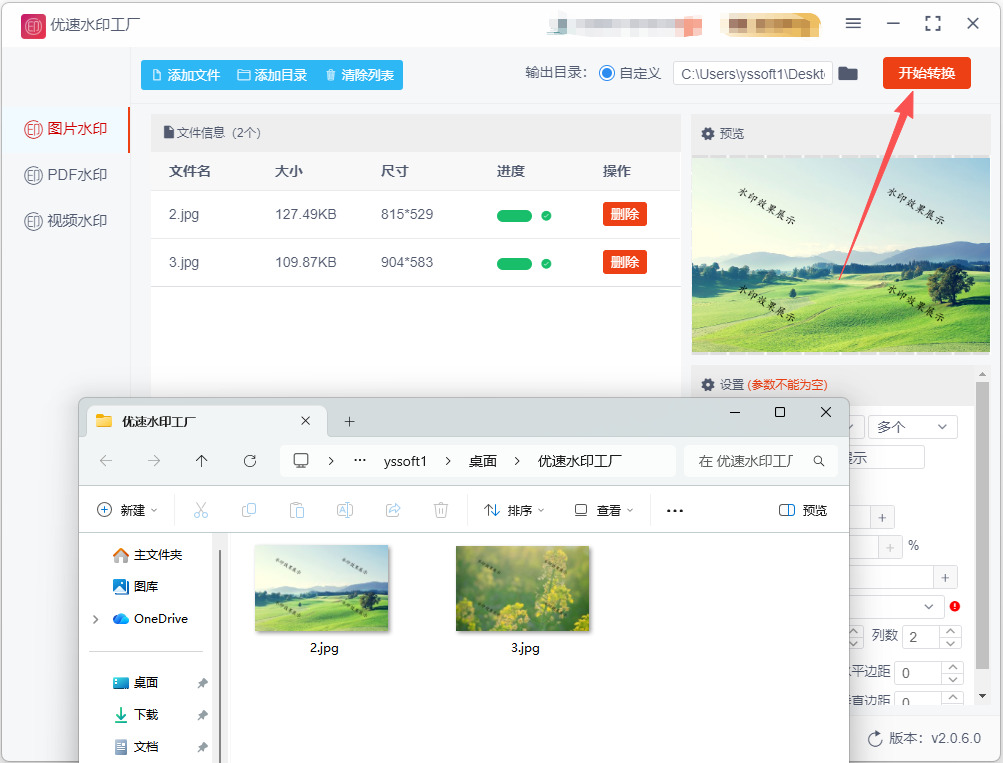Click the version update refresh icon
Viewport: 1003px width, 763px height.
pos(875,738)
